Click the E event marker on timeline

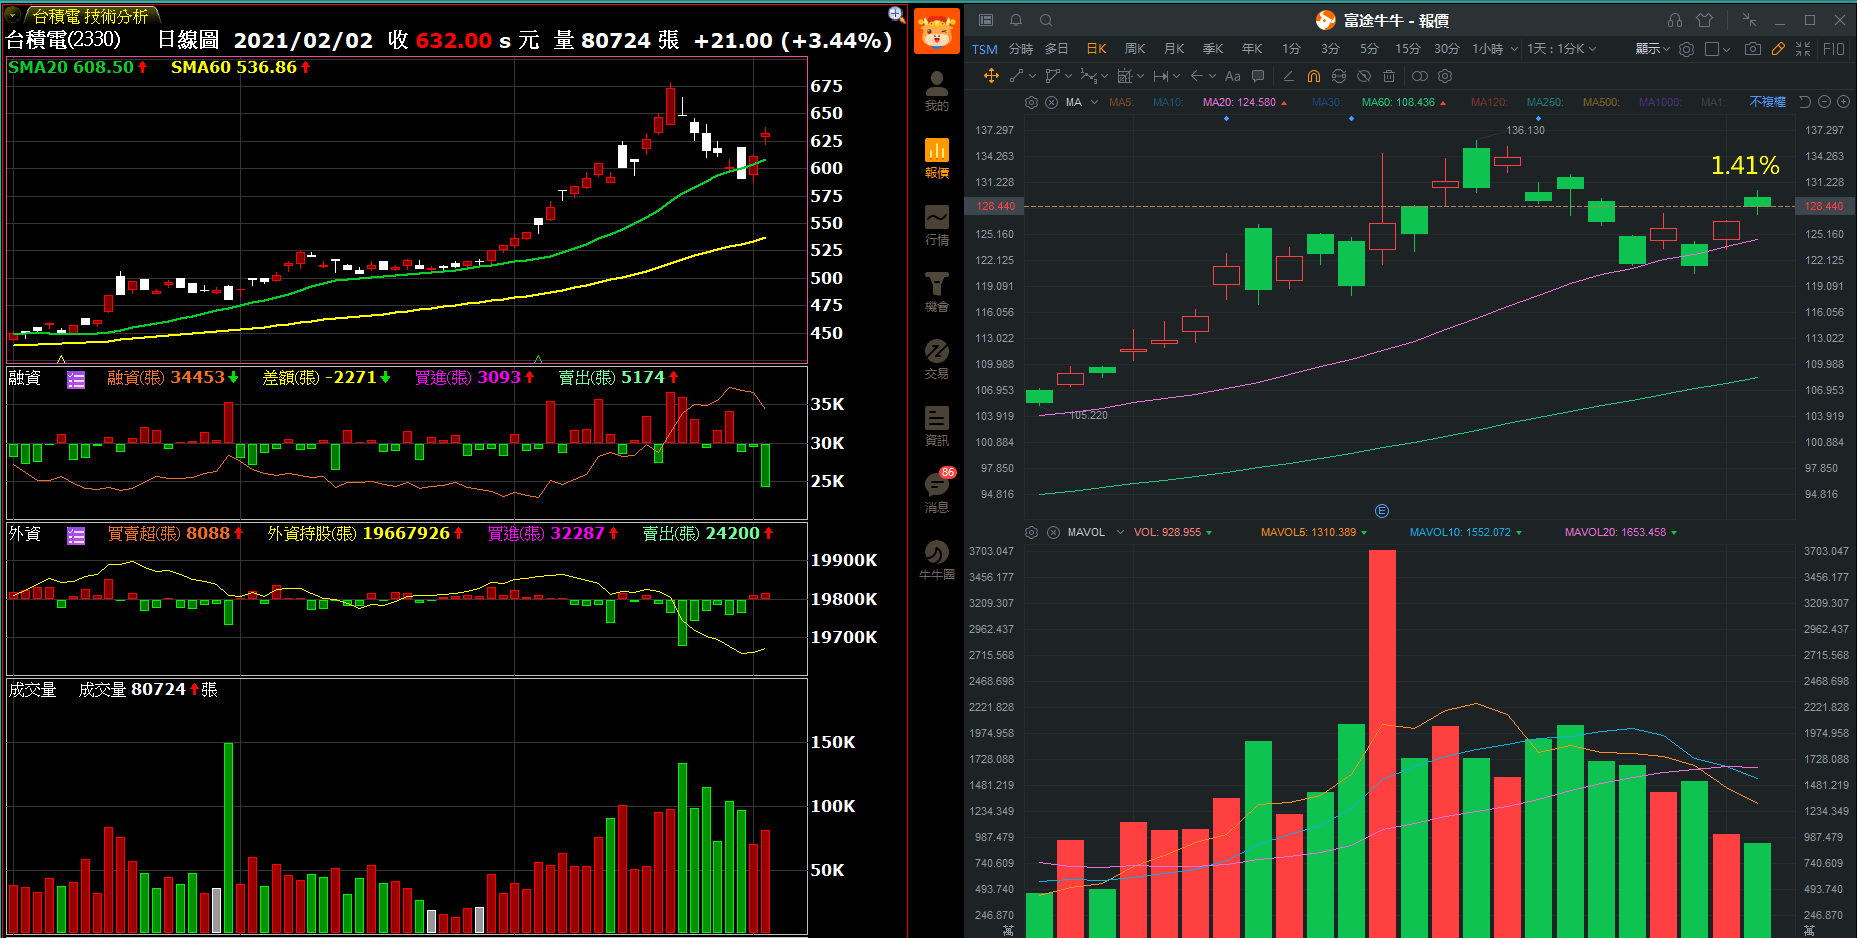[1382, 511]
